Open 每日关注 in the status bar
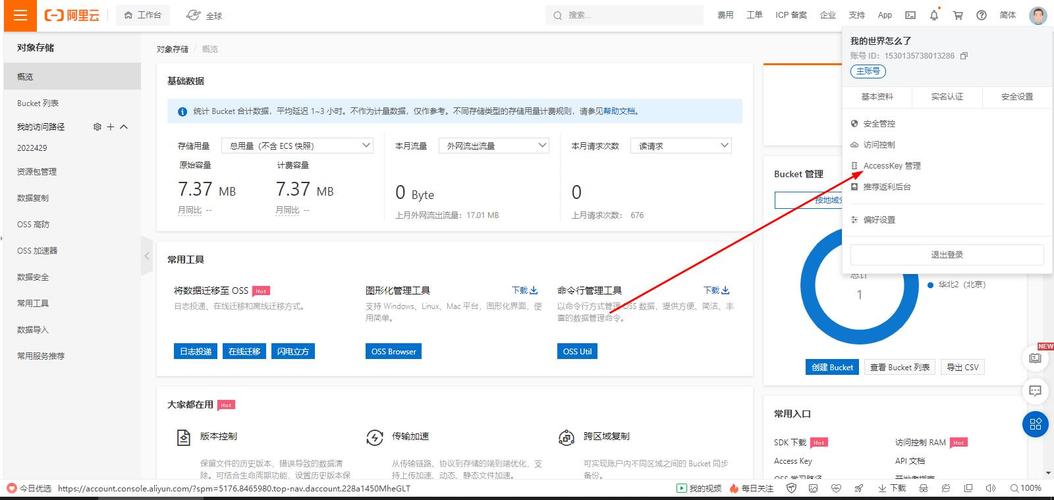Viewport: 1054px width, 500px height. pyautogui.click(x=751, y=489)
